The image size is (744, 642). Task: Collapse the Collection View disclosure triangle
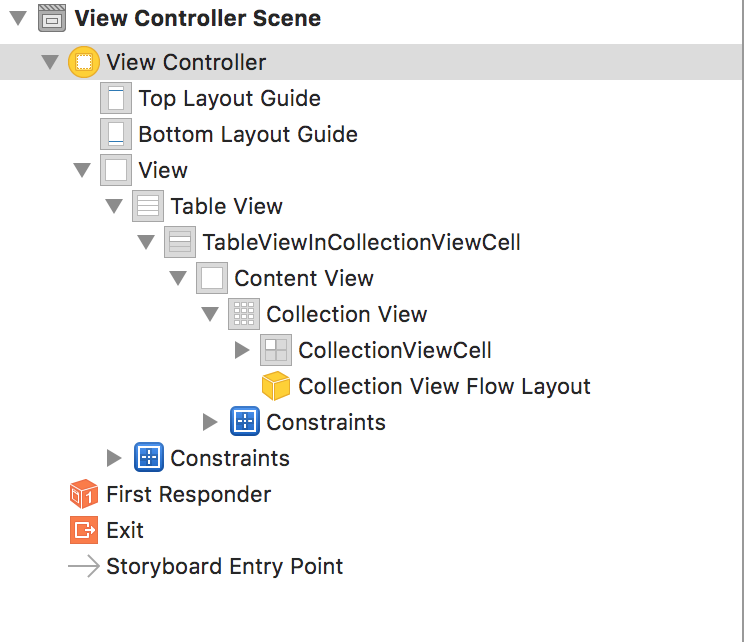210,314
